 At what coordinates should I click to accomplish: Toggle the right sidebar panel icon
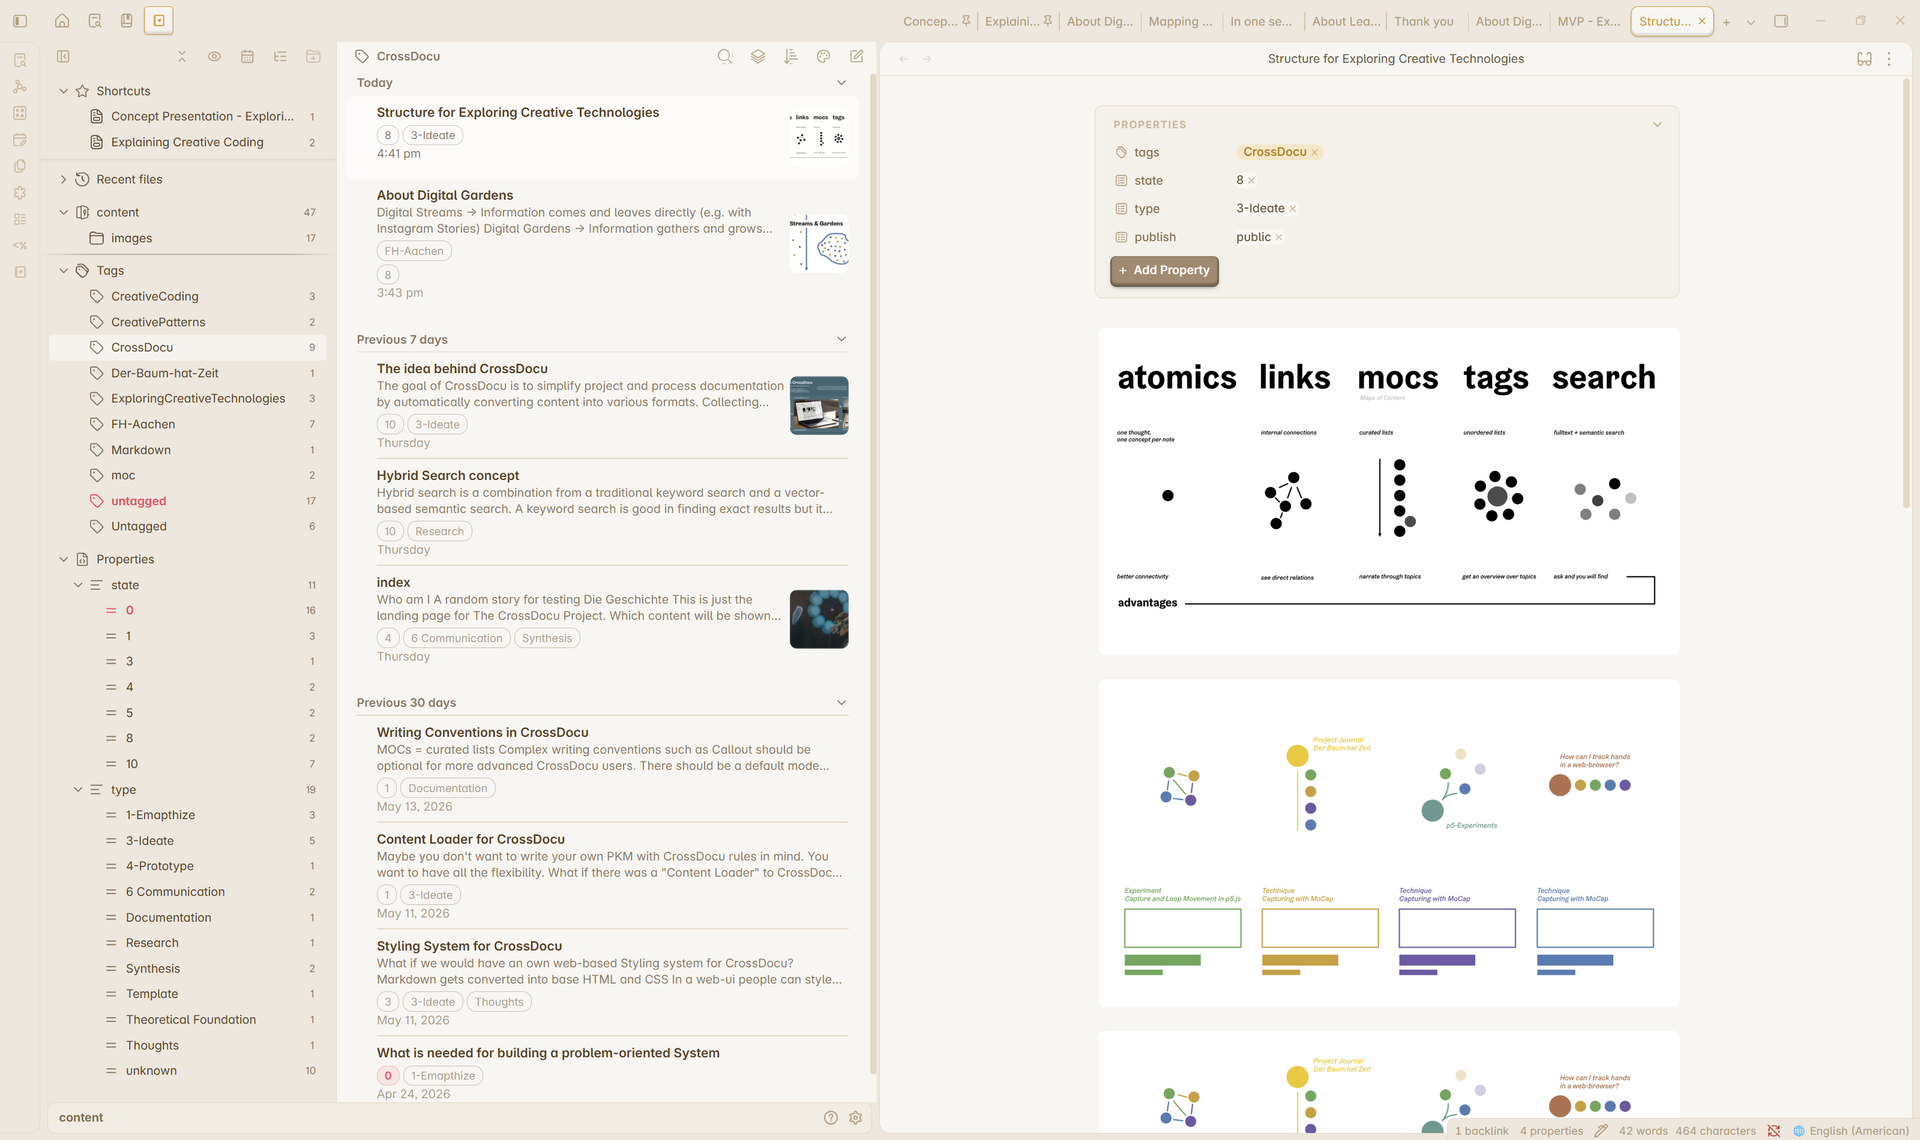click(x=1781, y=21)
